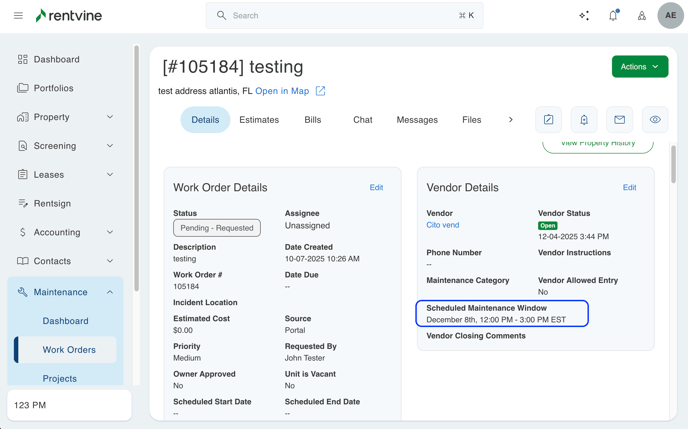688x429 pixels.
Task: Click the page vertical scrollbar
Action: pos(673,165)
